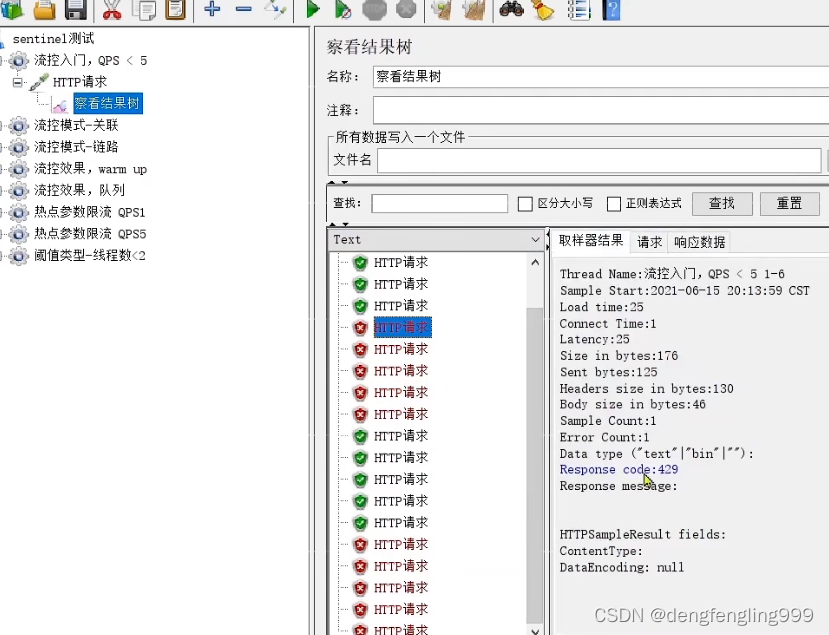Click the grey Stop toolbar icon
This screenshot has width=829, height=635.
click(x=374, y=8)
